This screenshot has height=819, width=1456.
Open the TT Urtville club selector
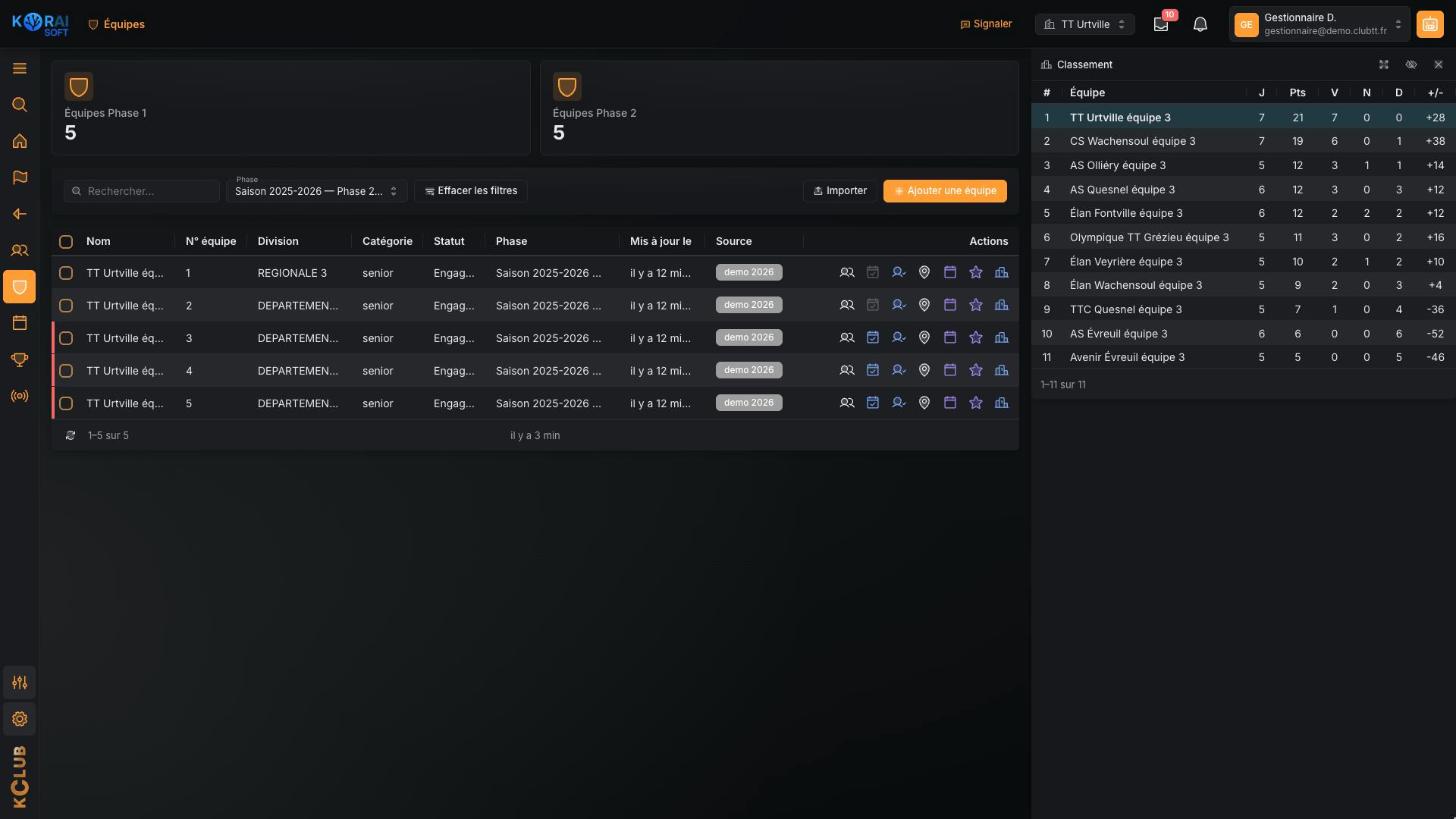tap(1084, 24)
